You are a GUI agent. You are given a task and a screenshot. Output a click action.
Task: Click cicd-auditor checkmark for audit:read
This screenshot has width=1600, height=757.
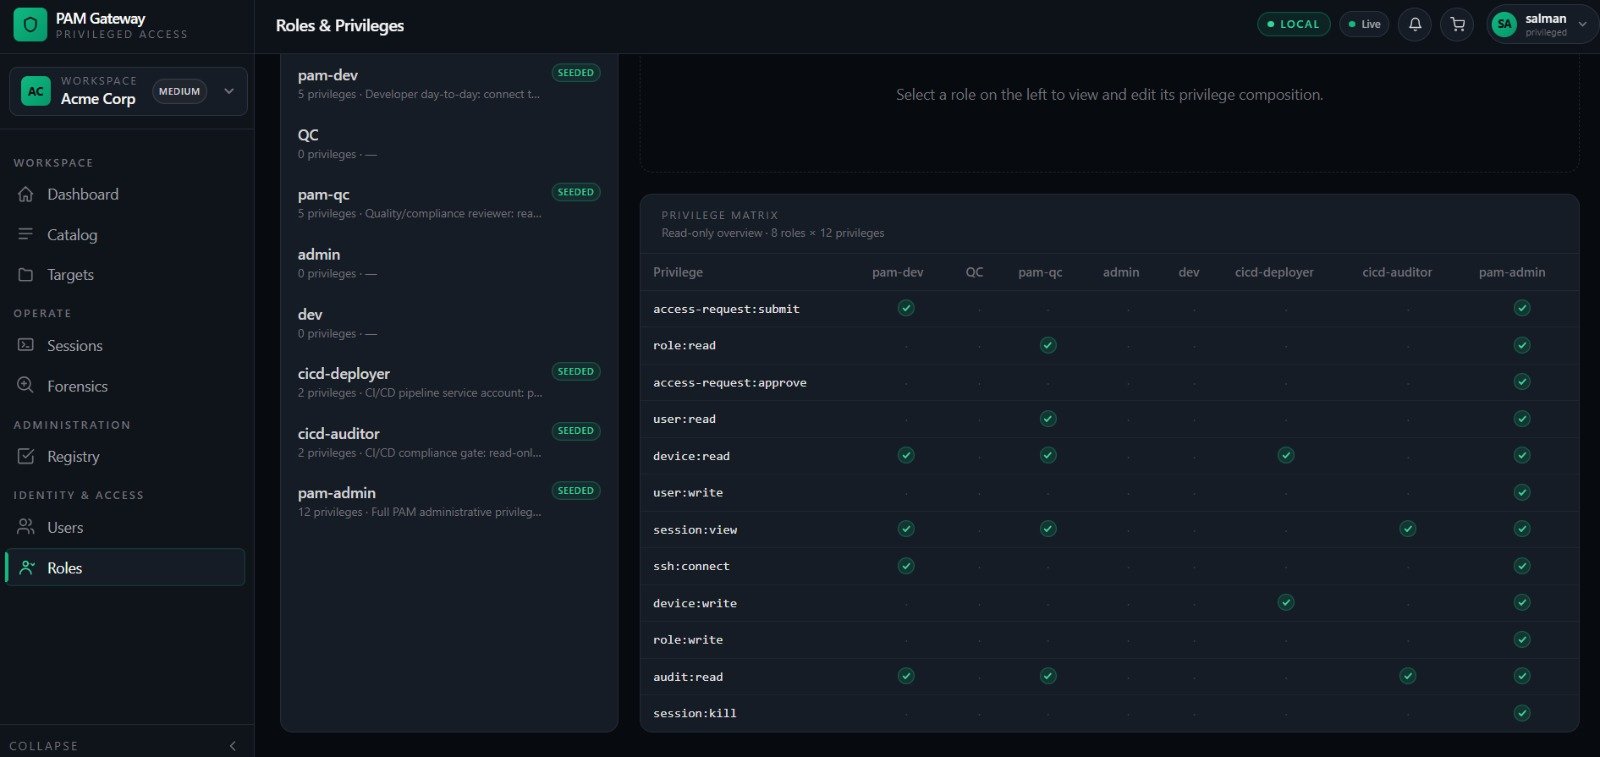1408,676
